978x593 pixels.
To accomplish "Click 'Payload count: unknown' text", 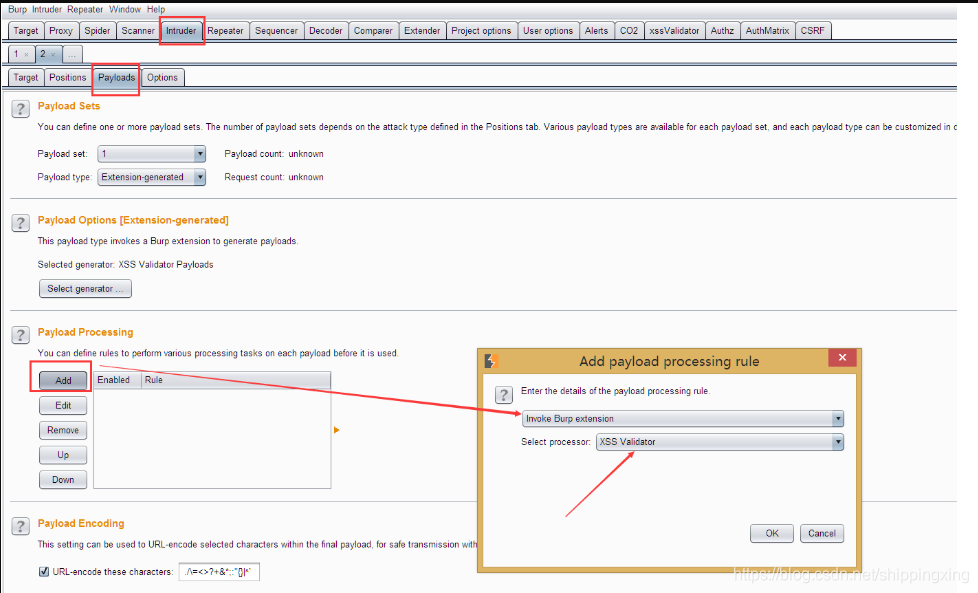I will [274, 153].
